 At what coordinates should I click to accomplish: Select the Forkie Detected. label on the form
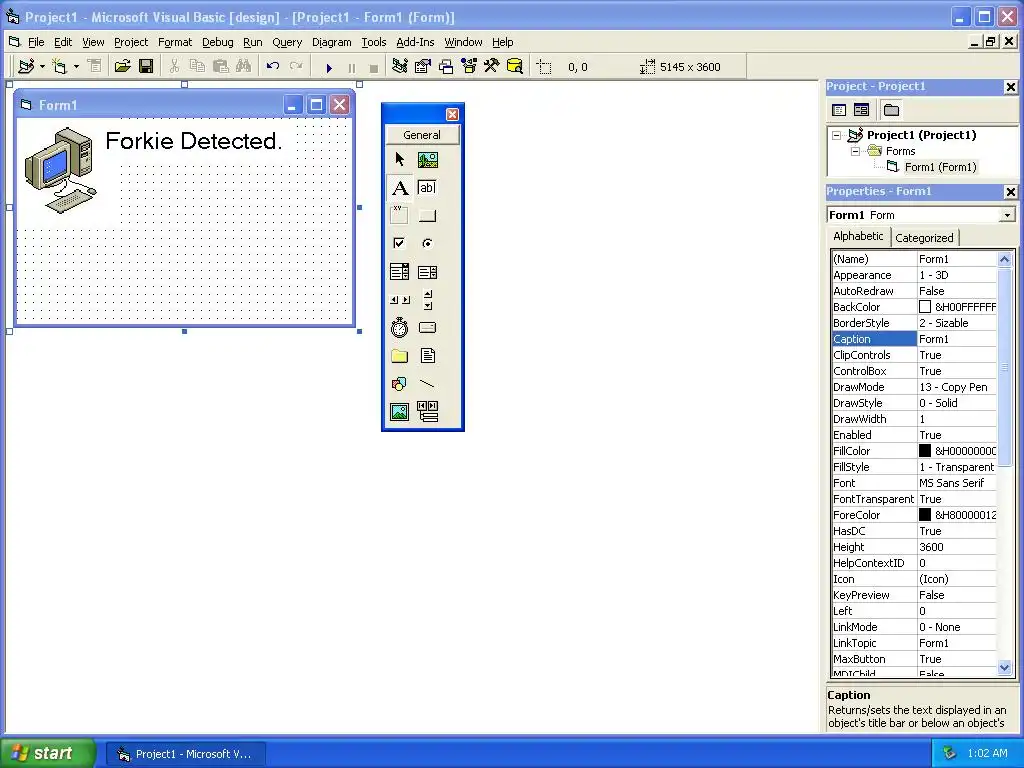coord(193,140)
